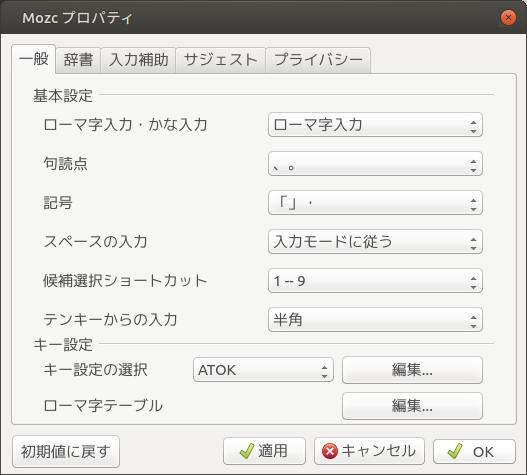The height and width of the screenshot is (475, 527).
Task: Expand the テンキーからの入力 dropdown
Action: pos(375,320)
